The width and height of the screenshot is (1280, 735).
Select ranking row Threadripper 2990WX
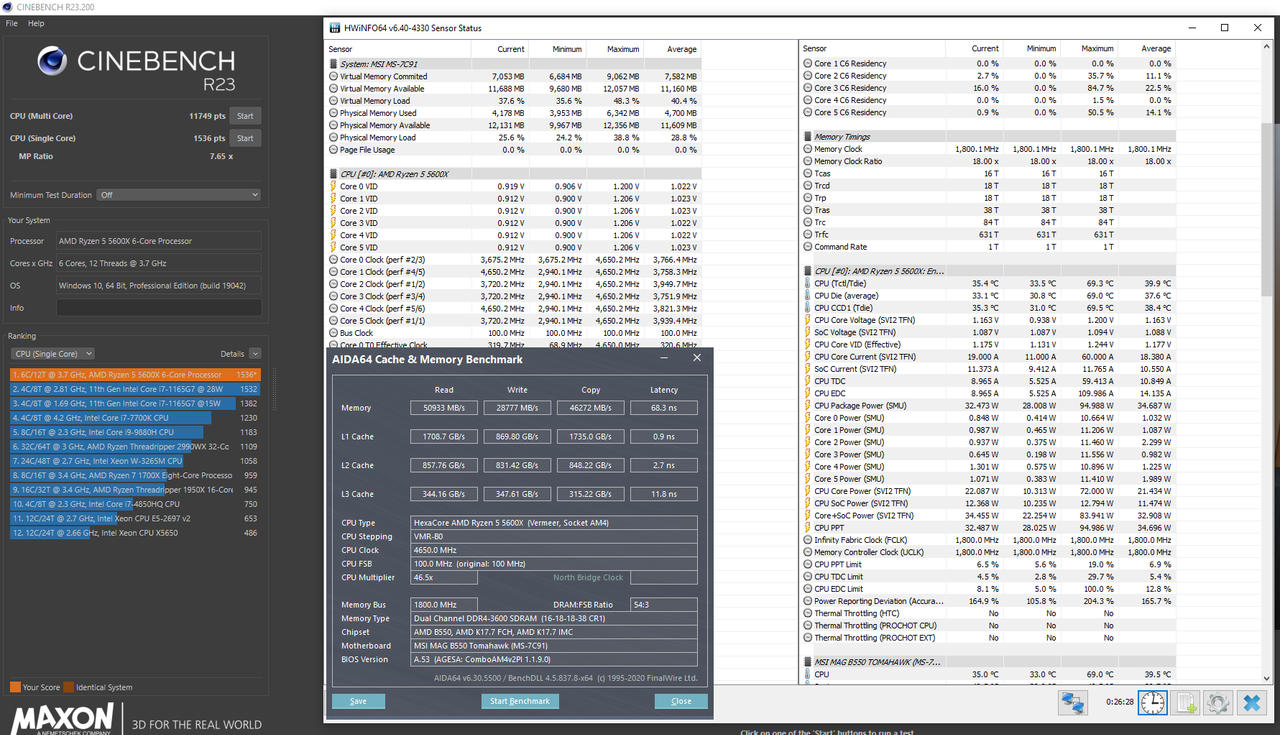point(135,446)
